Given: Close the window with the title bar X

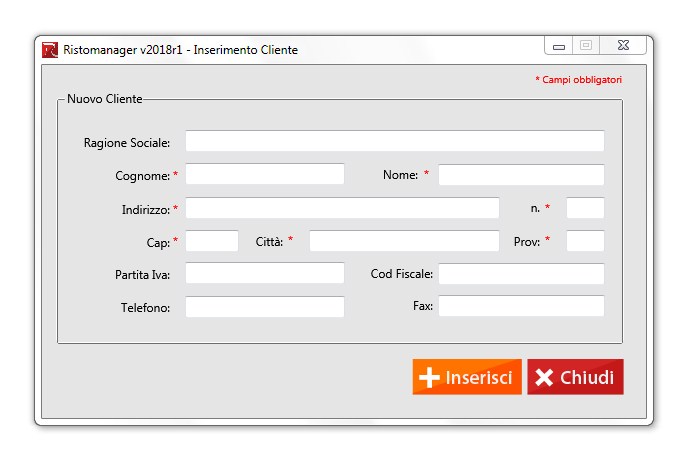Looking at the screenshot, I should pos(623,45).
